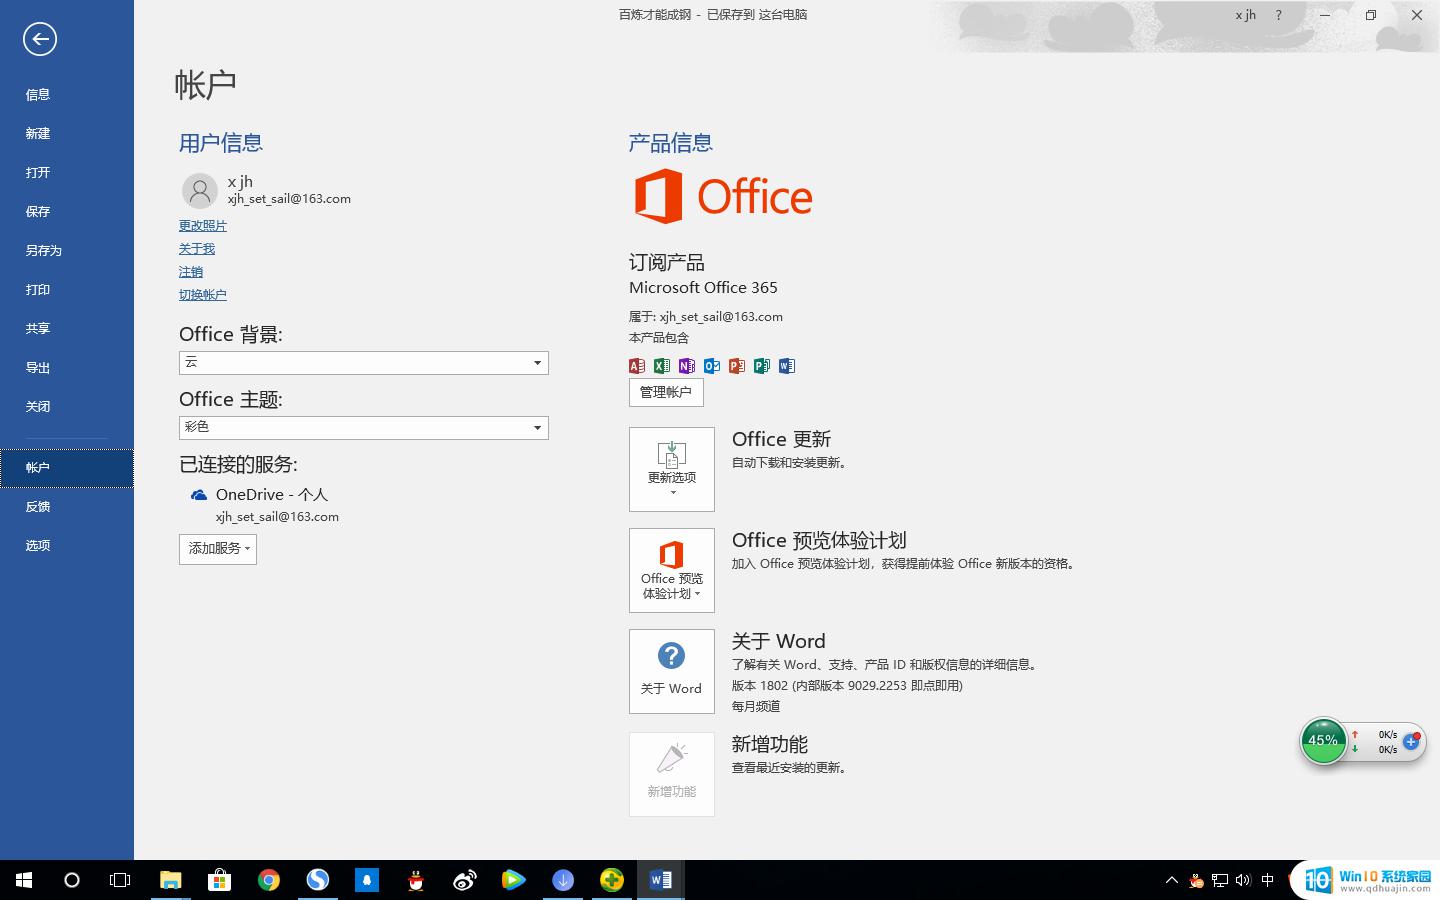
Task: Select 选项 in the sidebar
Action: pyautogui.click(x=67, y=546)
